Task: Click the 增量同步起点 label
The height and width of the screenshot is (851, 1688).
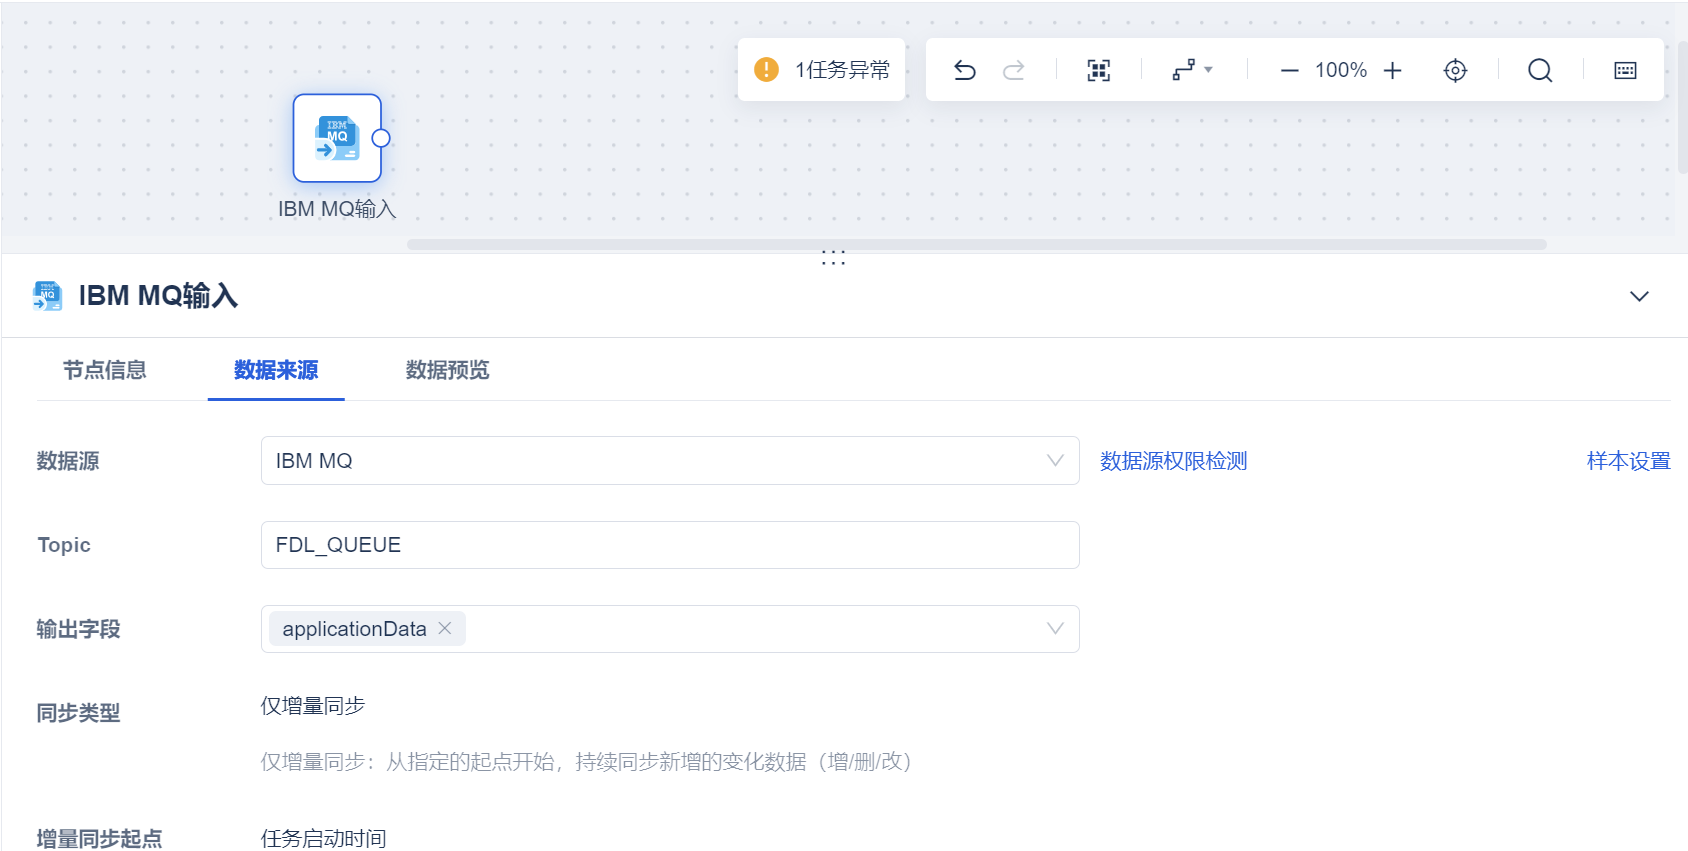Action: [99, 839]
